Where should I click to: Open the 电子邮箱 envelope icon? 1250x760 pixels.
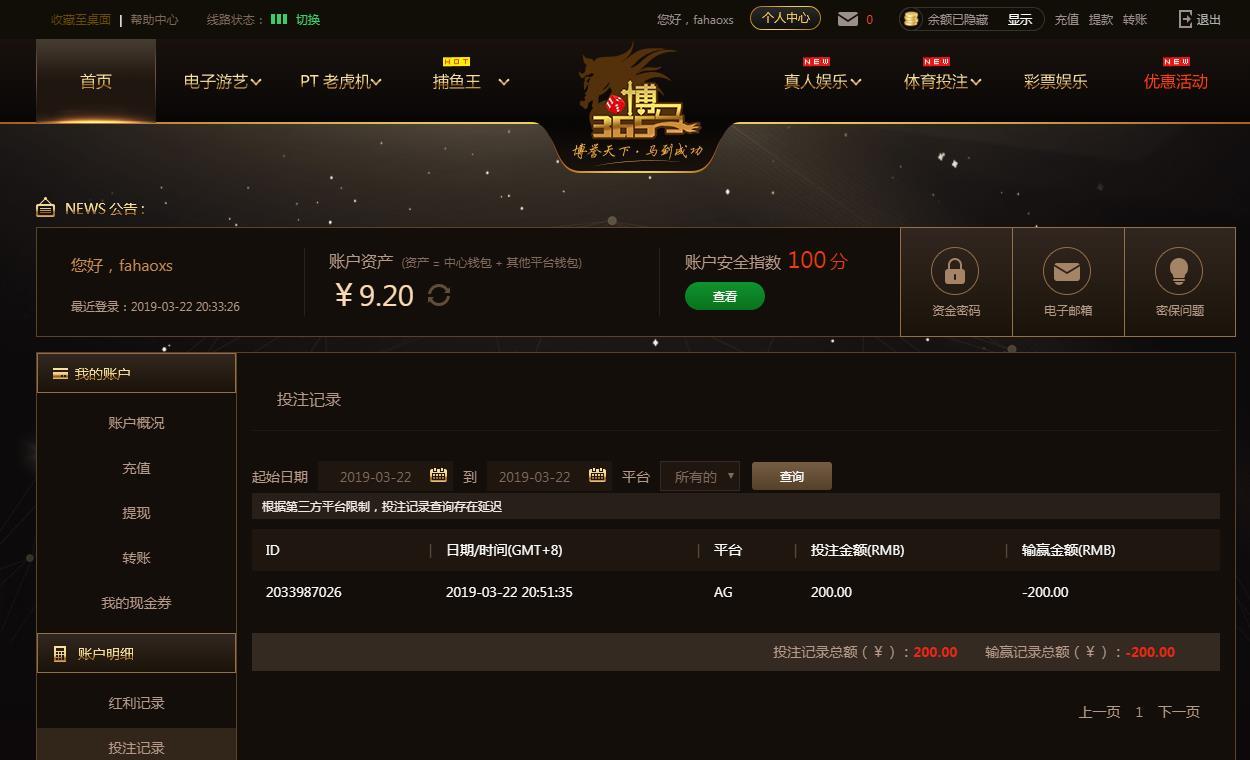[1067, 271]
